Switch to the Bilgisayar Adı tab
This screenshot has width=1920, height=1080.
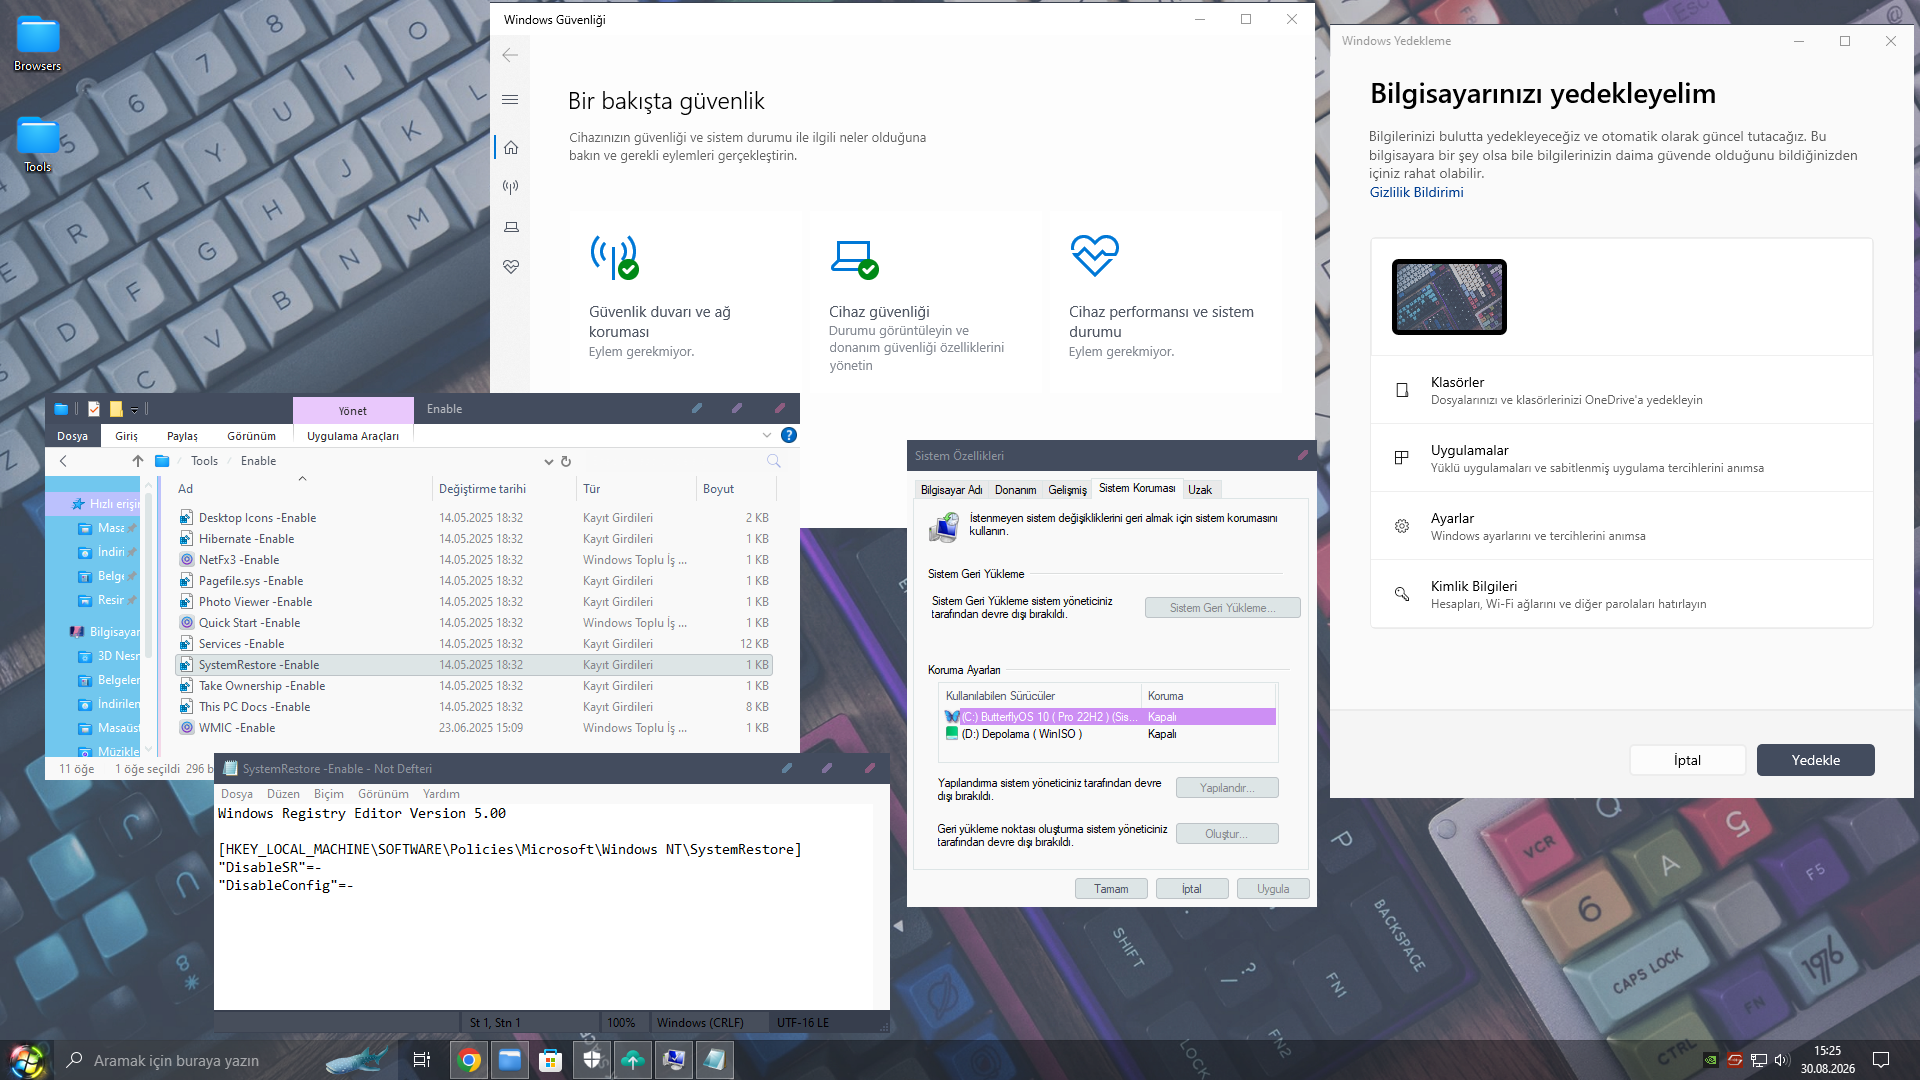[x=951, y=490]
